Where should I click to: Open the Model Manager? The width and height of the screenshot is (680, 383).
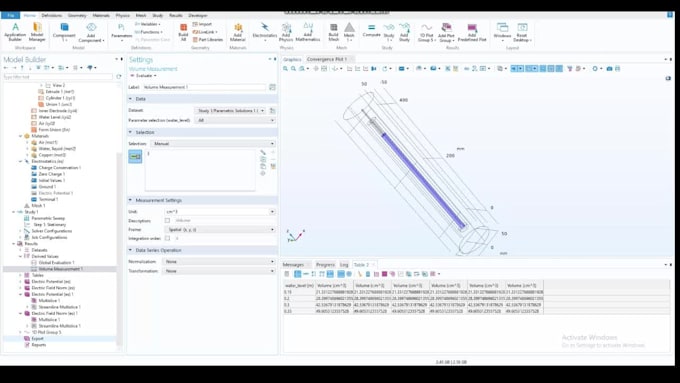point(37,33)
